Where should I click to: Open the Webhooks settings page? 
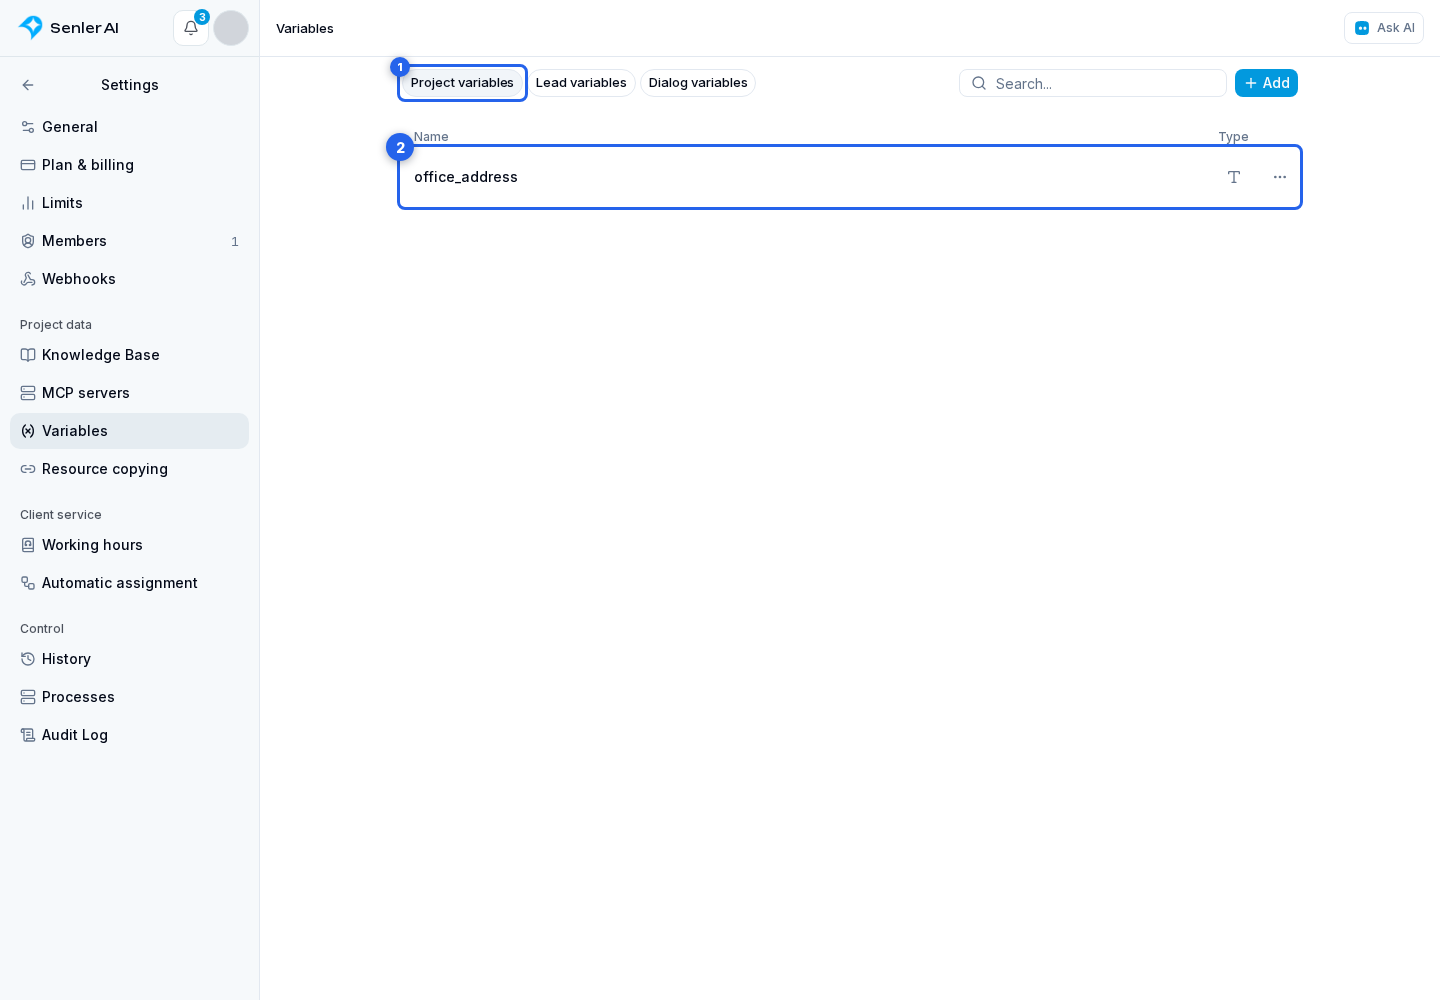coord(129,279)
